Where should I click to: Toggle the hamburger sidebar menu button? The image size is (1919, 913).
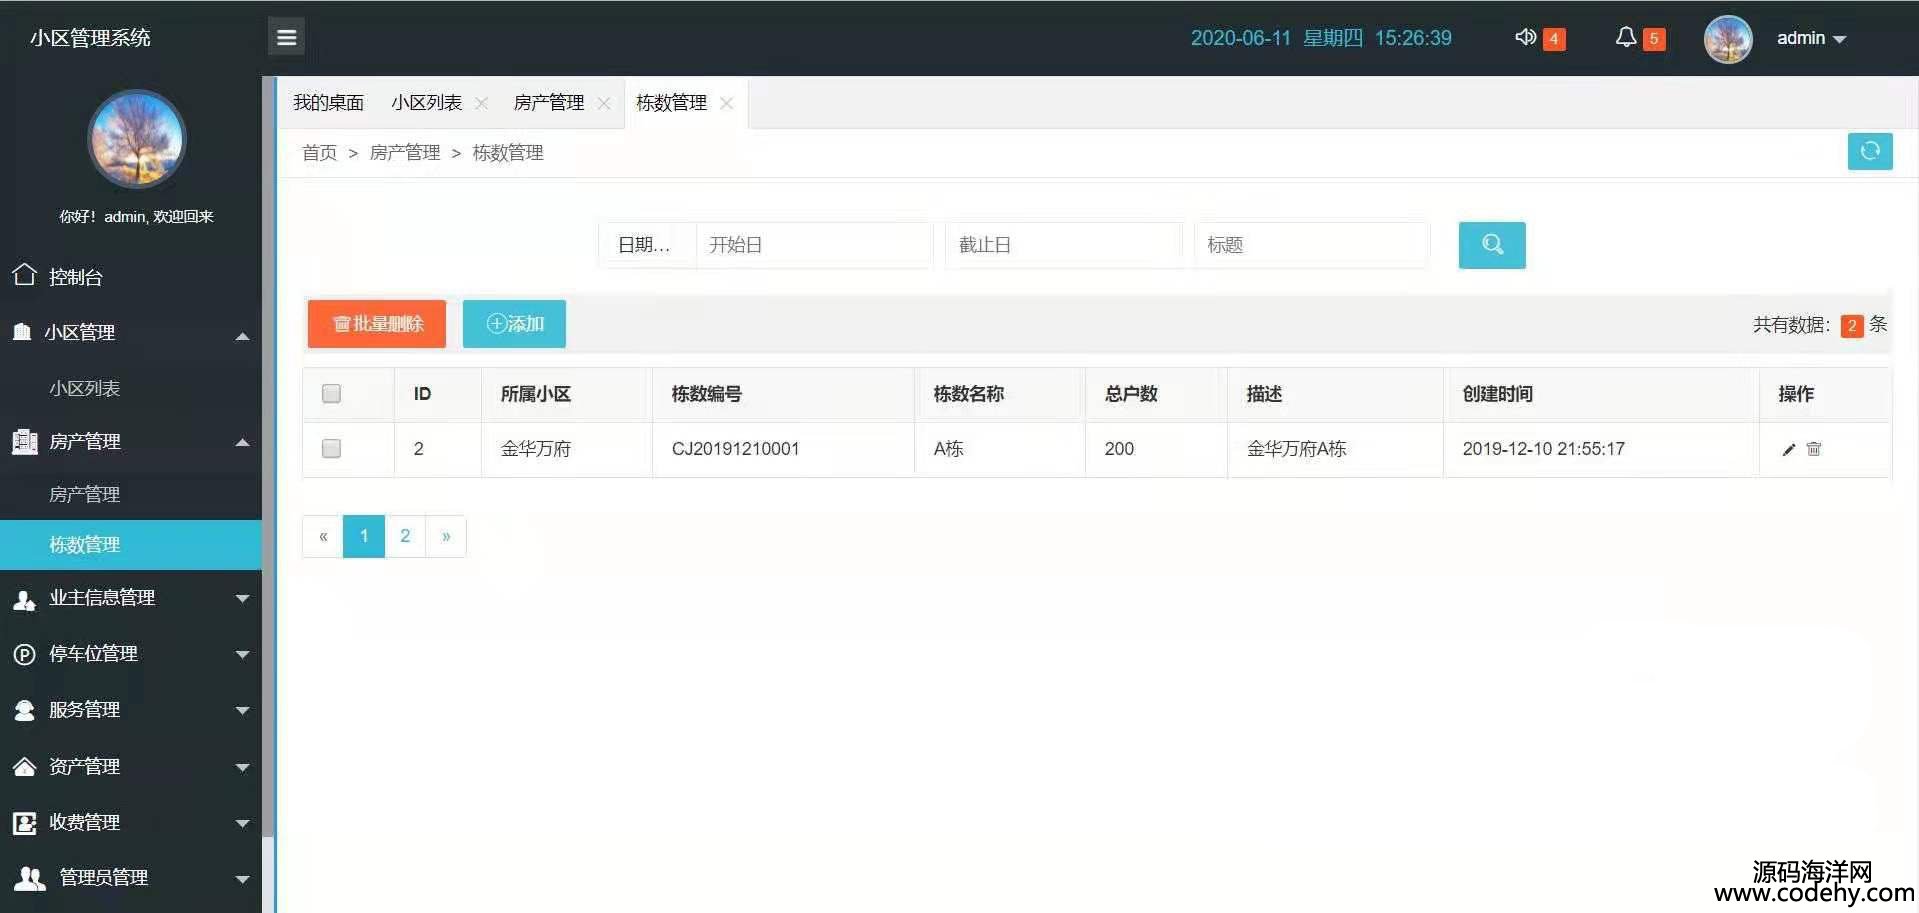tap(286, 38)
